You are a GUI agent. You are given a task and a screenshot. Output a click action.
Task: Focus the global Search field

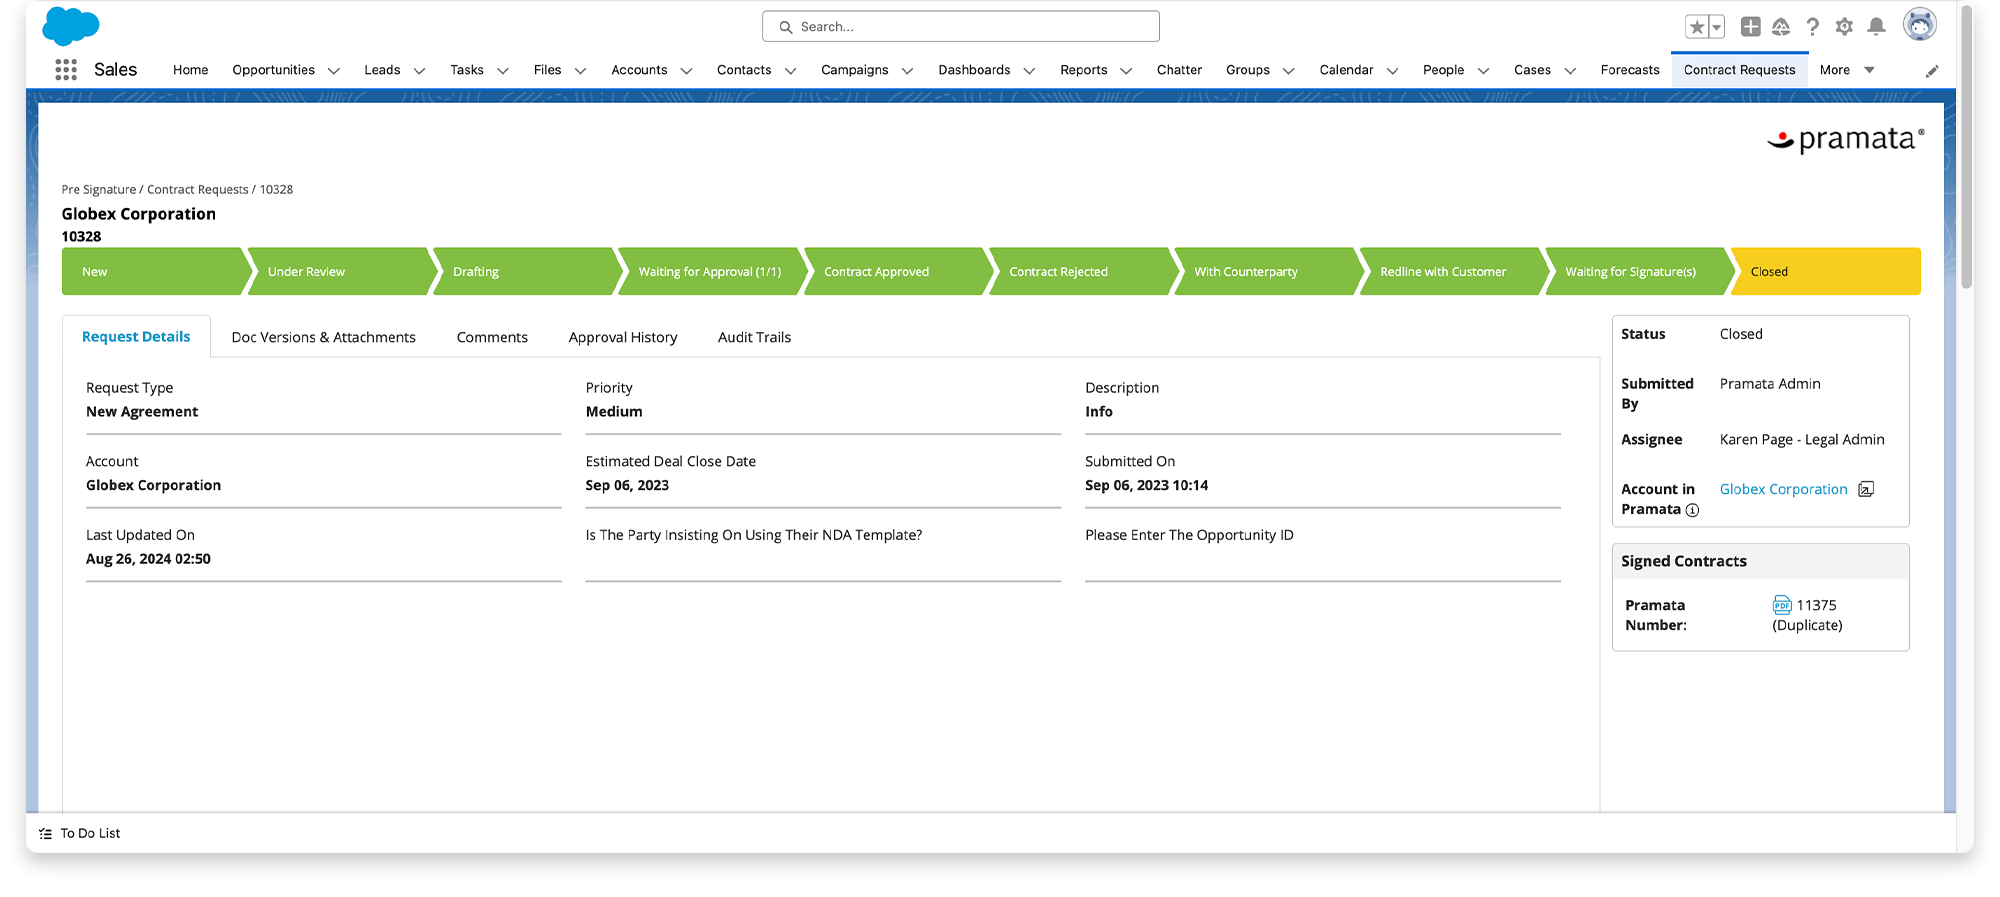click(961, 26)
